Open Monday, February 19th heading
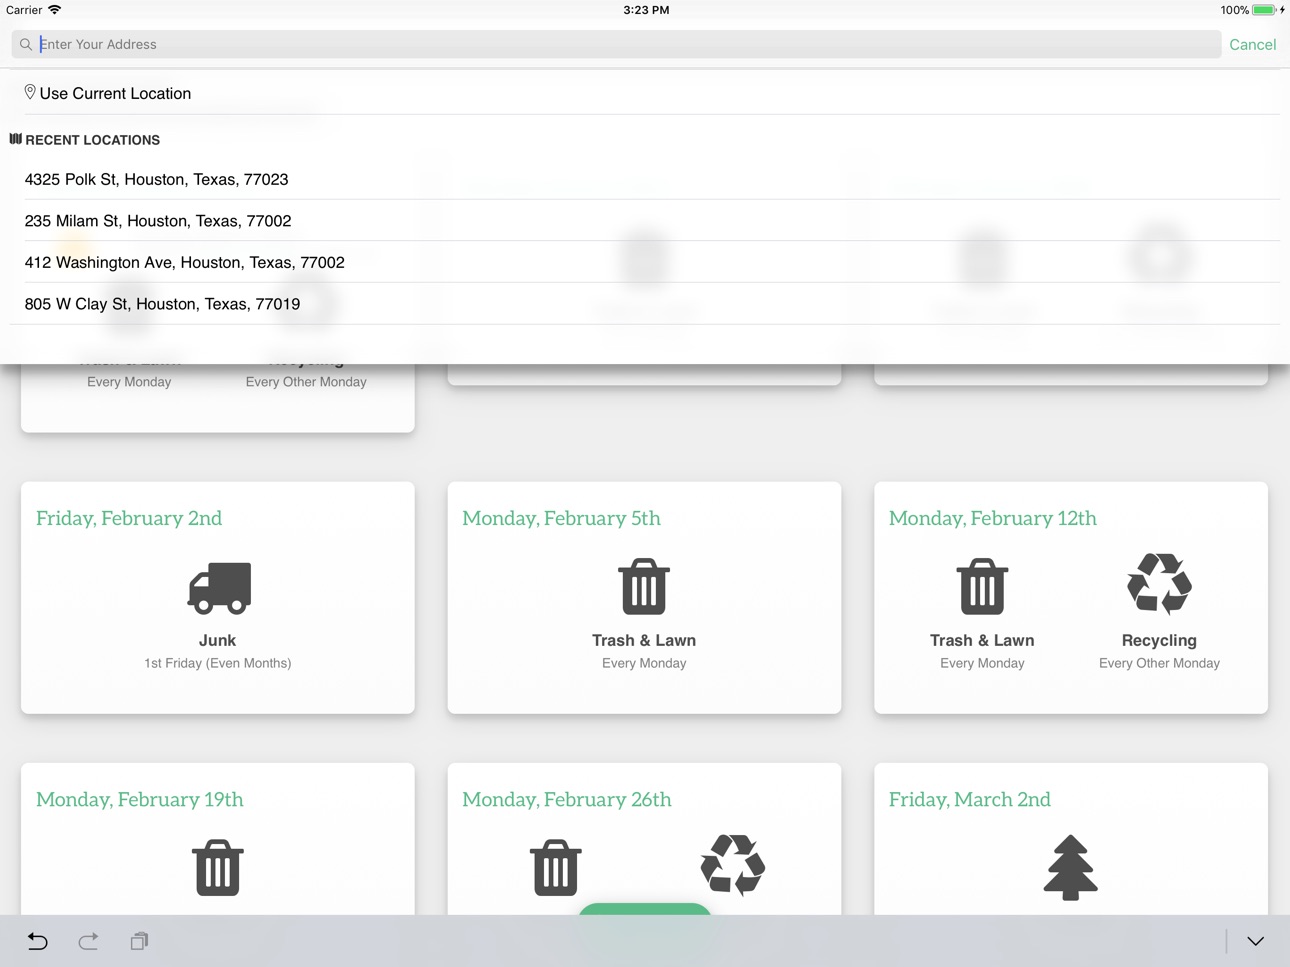Viewport: 1290px width, 967px height. click(x=140, y=799)
